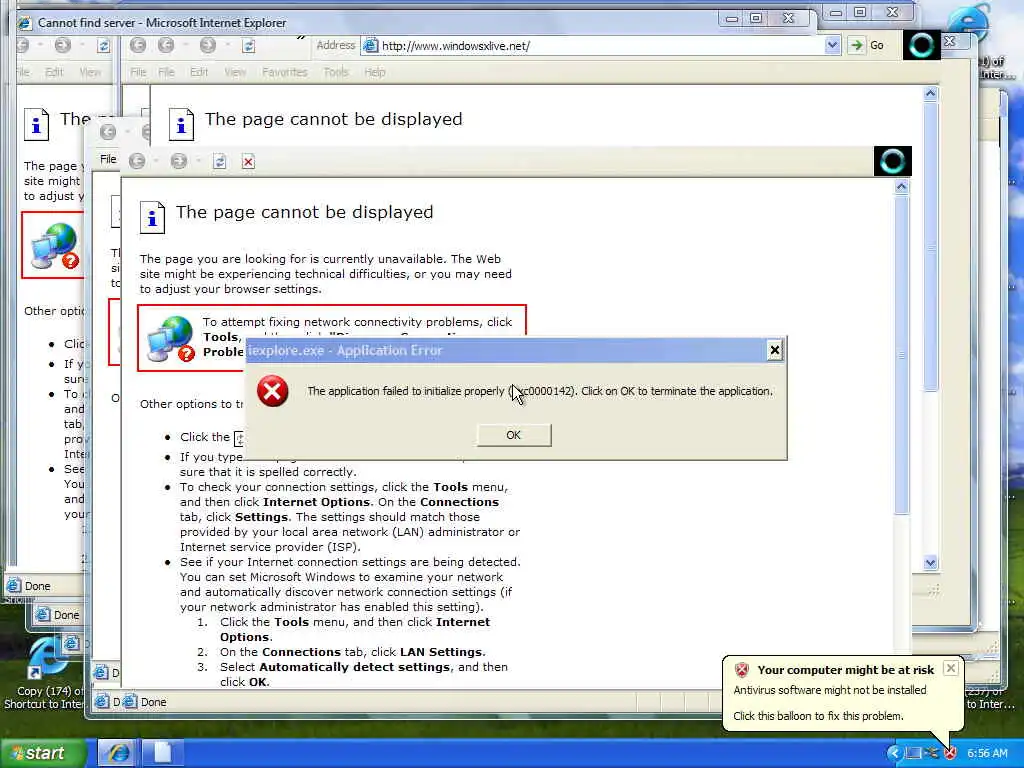This screenshot has height=768, width=1024.
Task: Click the scroll-down arrow in the windowsxlive.net window
Action: pos(931,562)
